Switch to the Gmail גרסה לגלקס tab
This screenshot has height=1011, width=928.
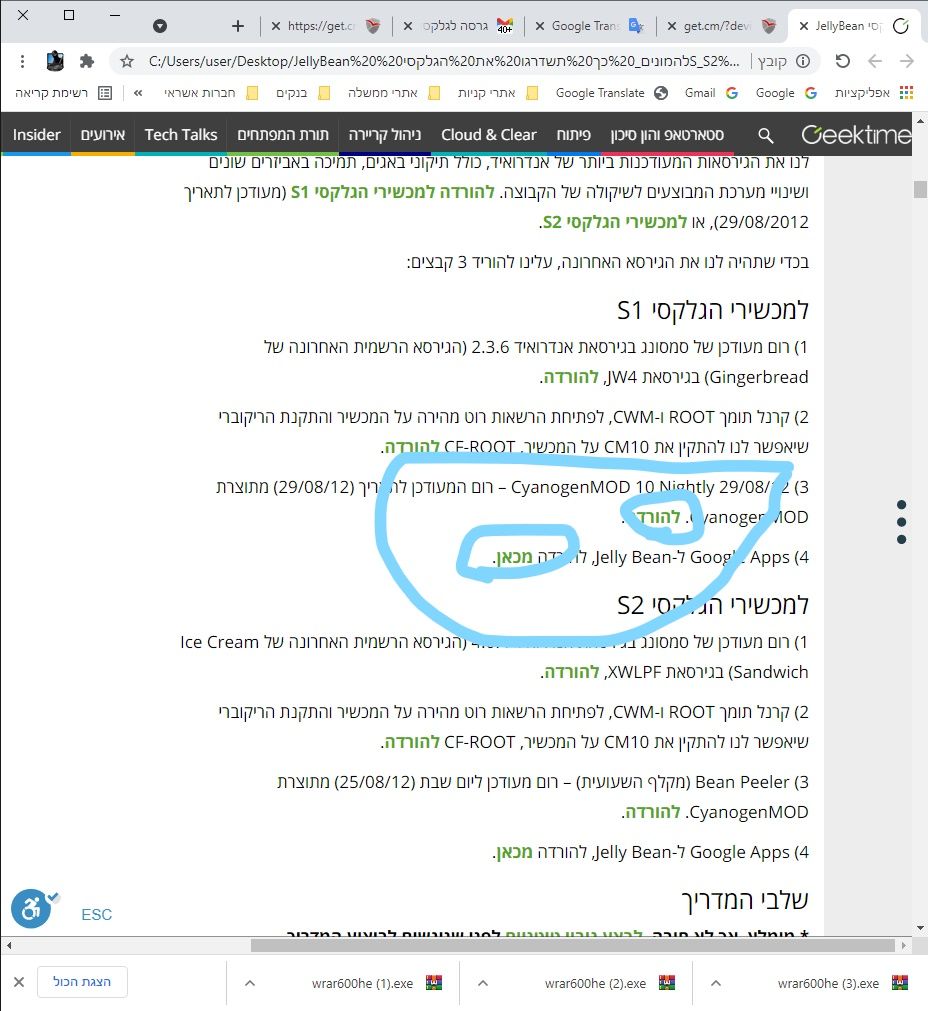pyautogui.click(x=458, y=26)
